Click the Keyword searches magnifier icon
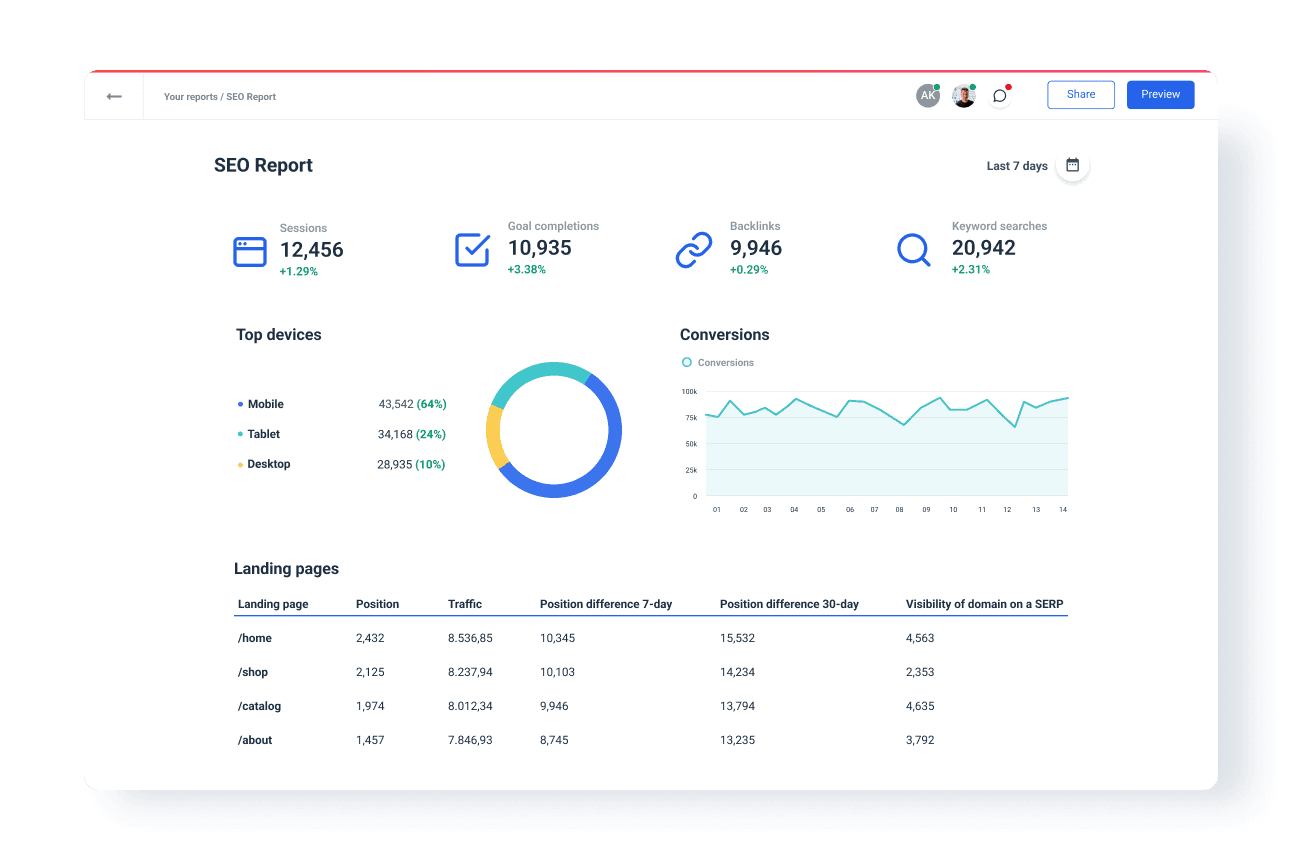Screen dimensions: 1300x860 pos(914,250)
